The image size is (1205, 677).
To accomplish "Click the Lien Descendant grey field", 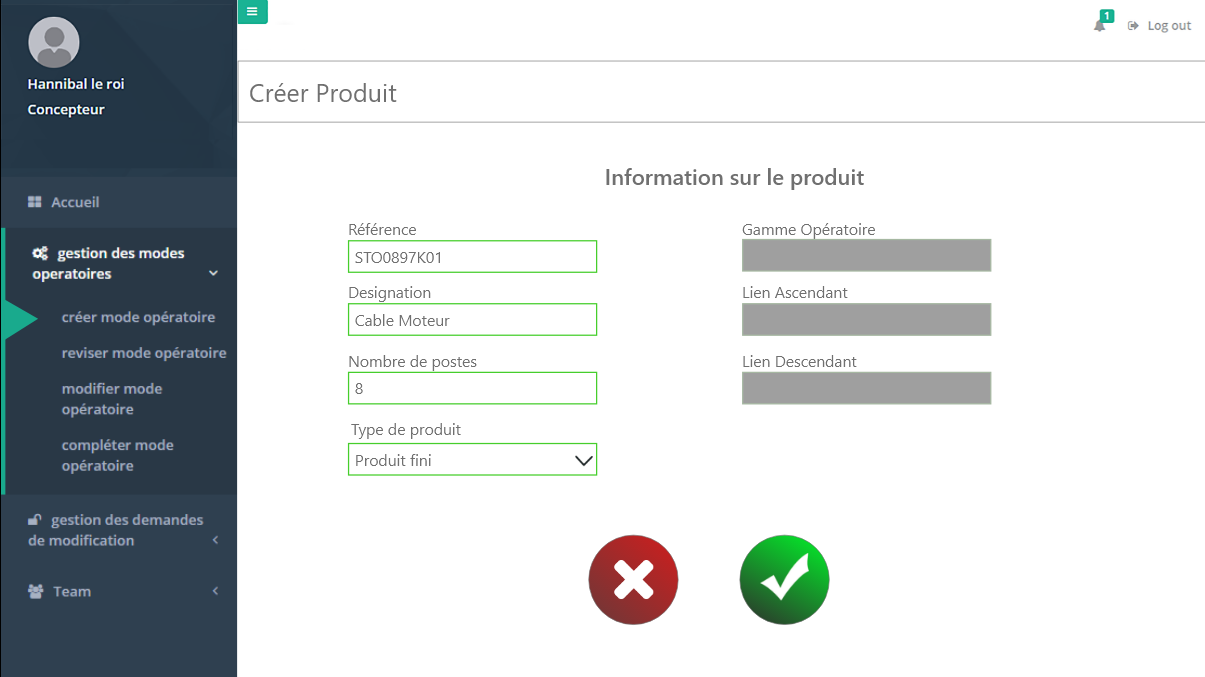I will [866, 388].
